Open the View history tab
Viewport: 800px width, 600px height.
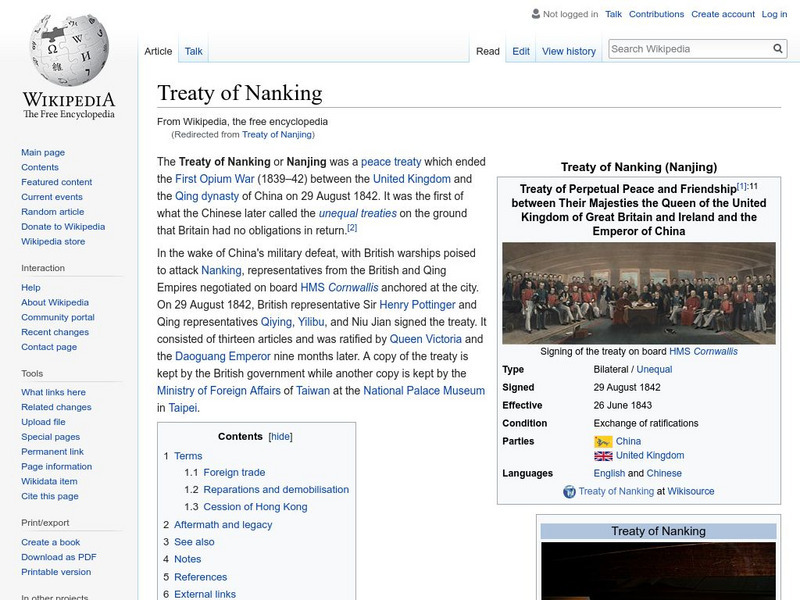click(x=569, y=51)
